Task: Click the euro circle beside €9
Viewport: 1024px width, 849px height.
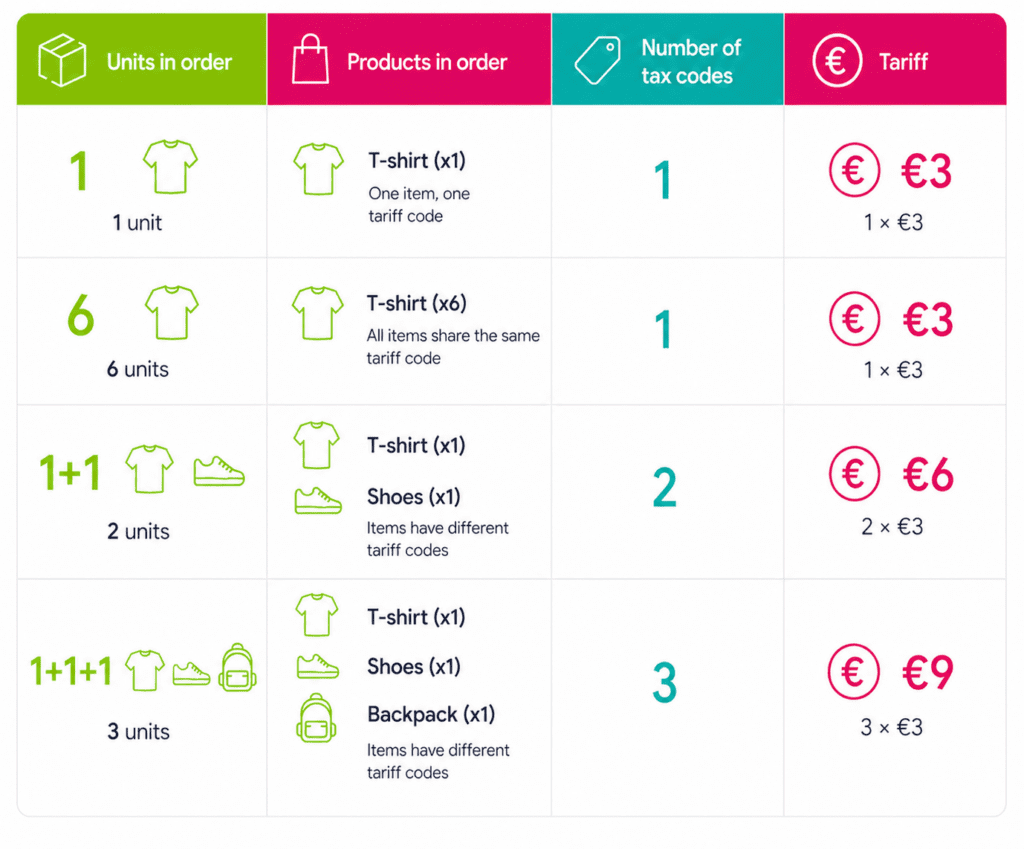Action: [854, 671]
